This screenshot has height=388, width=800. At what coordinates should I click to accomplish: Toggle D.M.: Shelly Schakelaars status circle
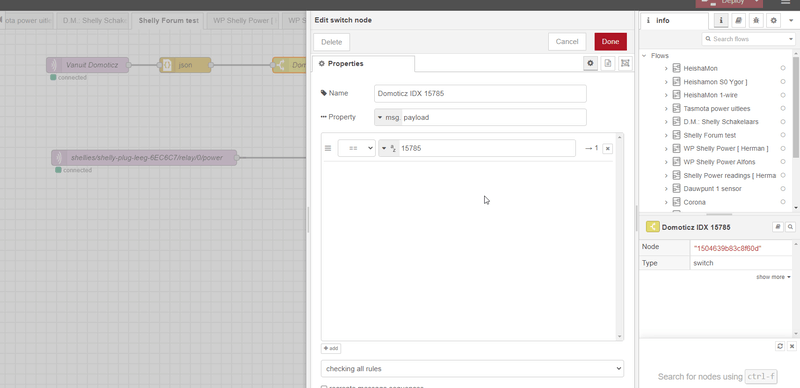(x=783, y=122)
